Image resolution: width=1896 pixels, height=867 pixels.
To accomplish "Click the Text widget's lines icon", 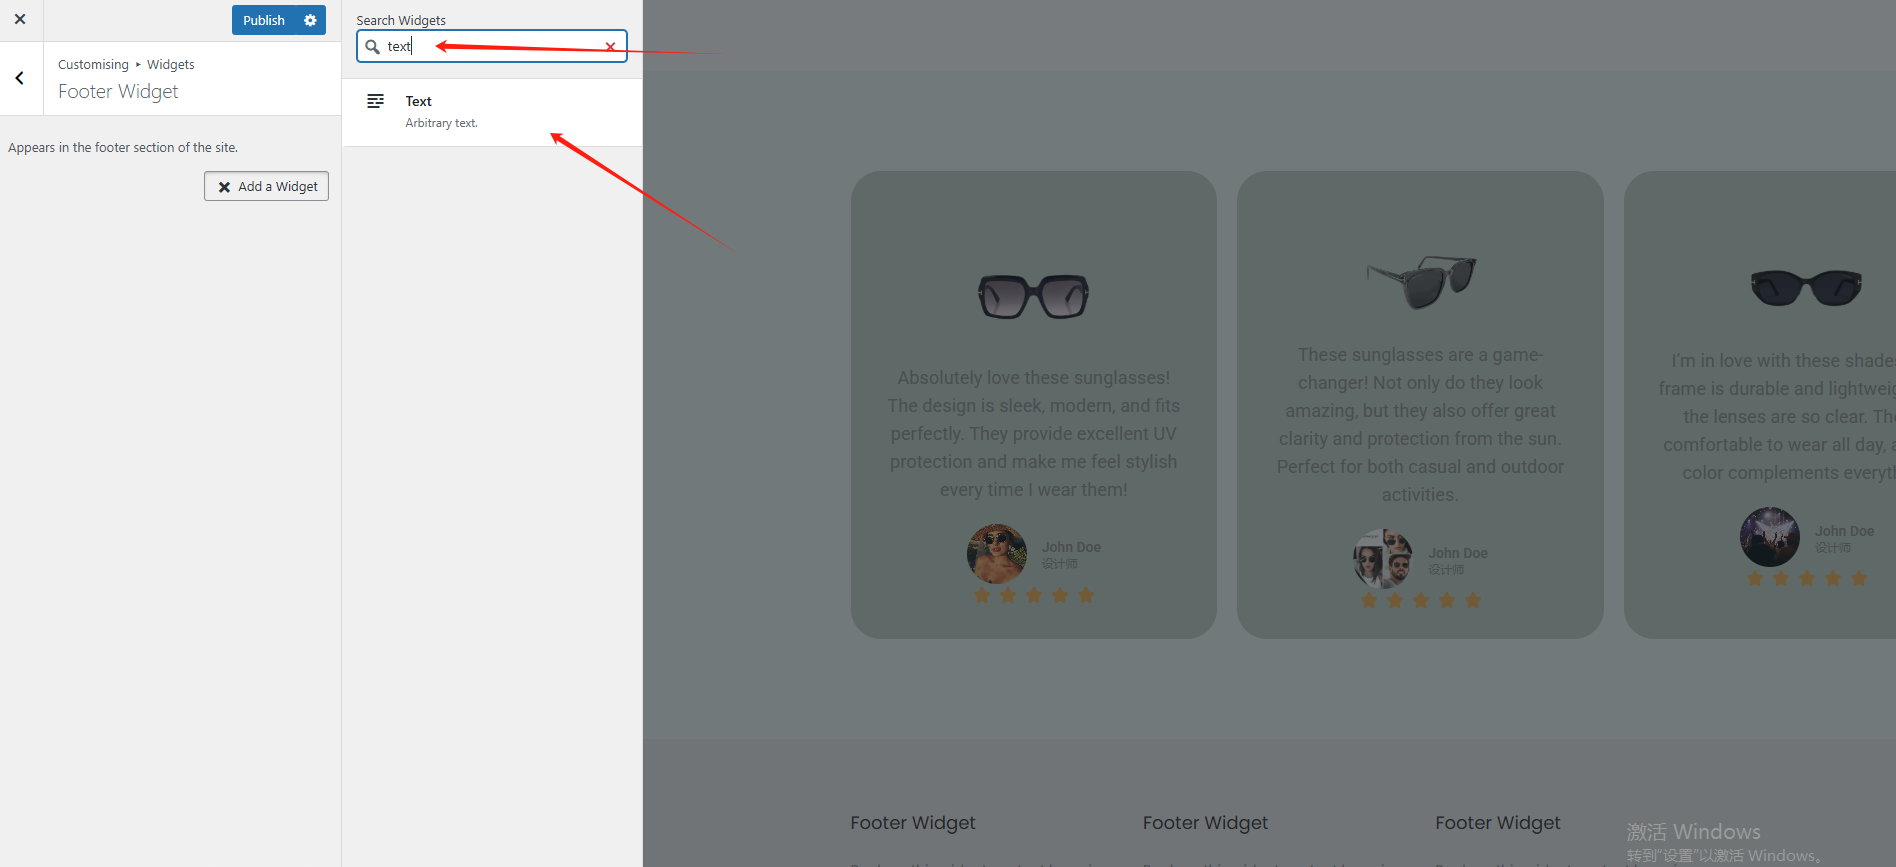I will pyautogui.click(x=376, y=101).
